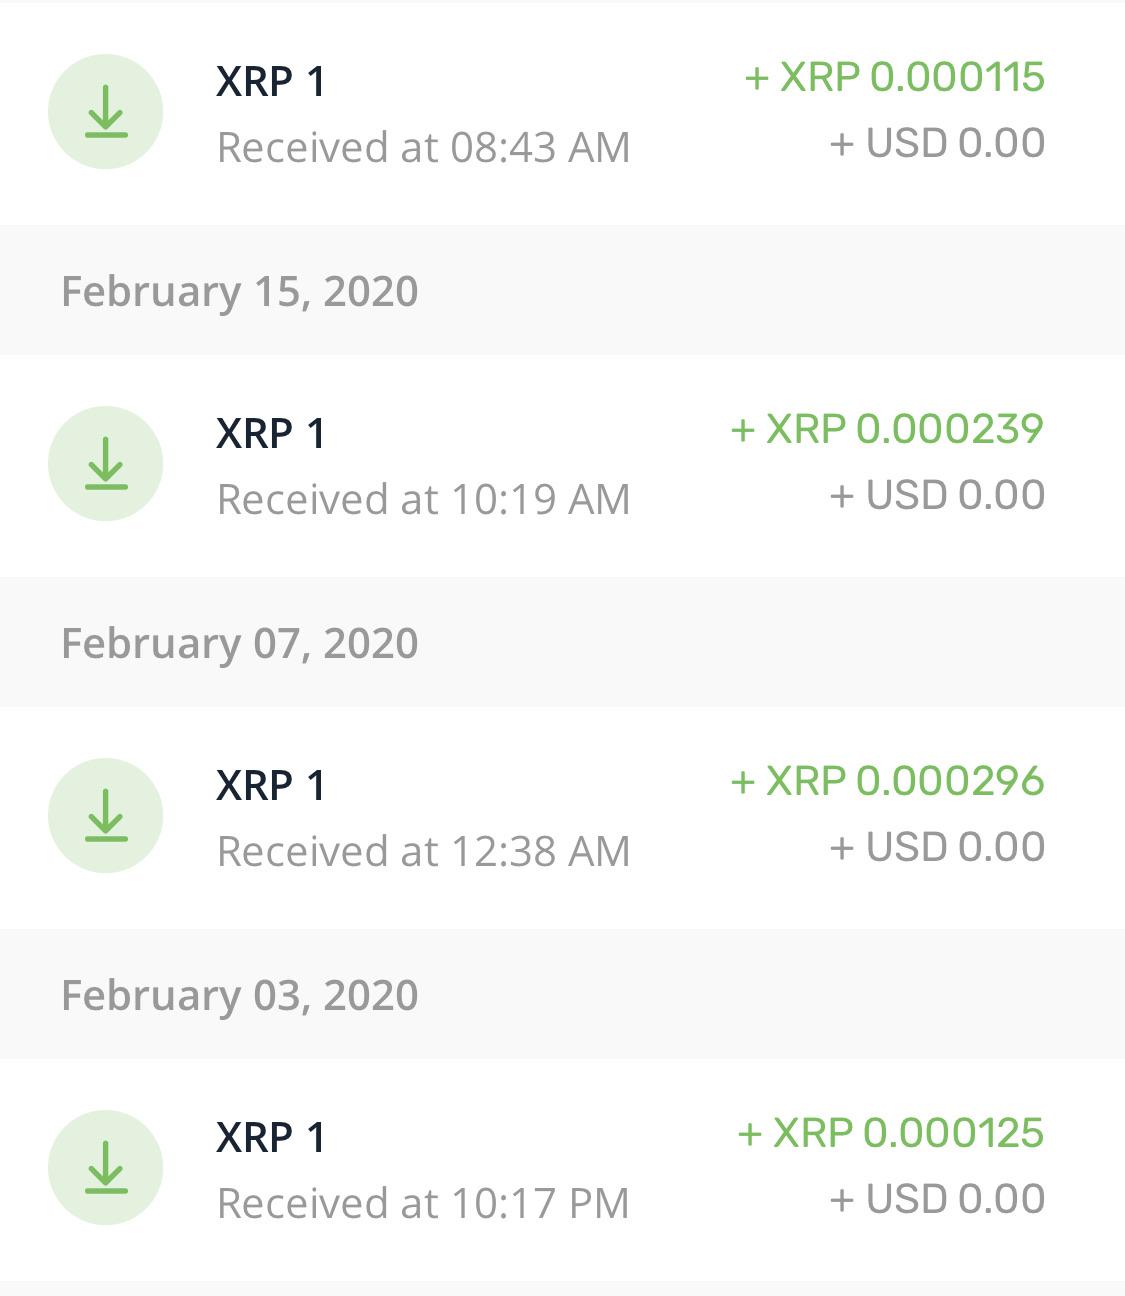Select the February 15, 2020 date header

[x=240, y=291]
